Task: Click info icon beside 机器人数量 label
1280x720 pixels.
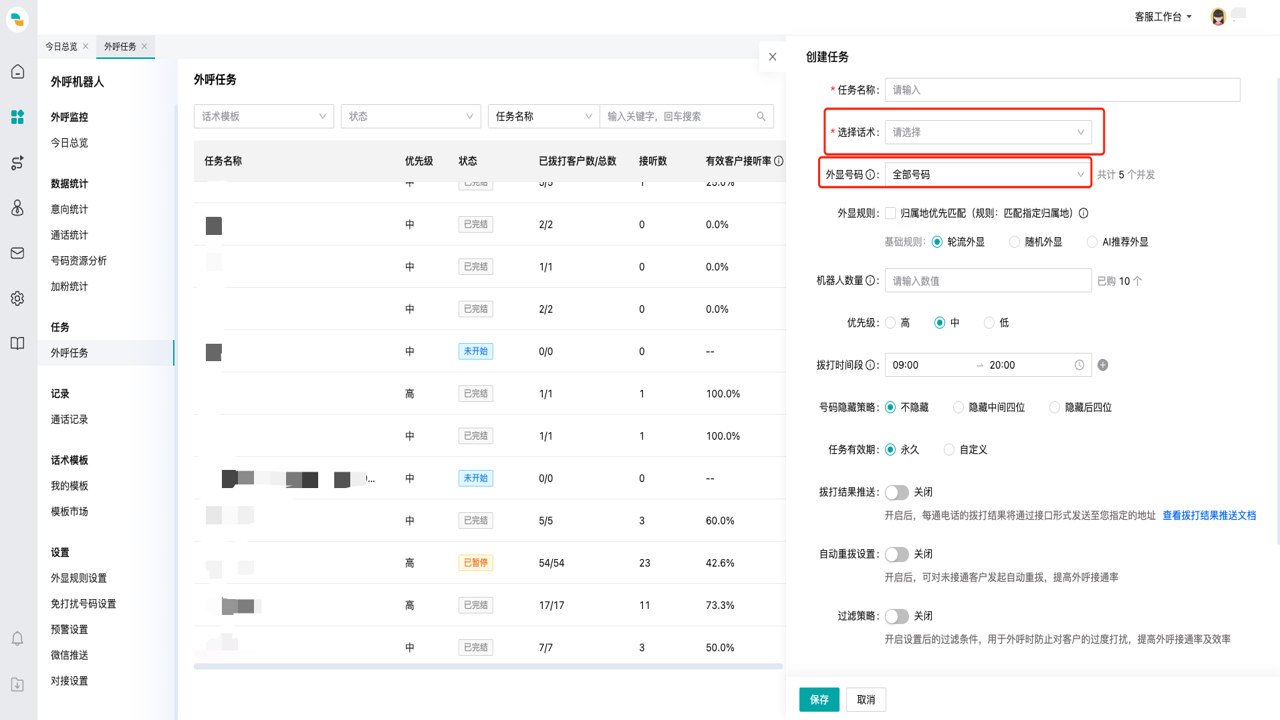Action: [x=871, y=281]
